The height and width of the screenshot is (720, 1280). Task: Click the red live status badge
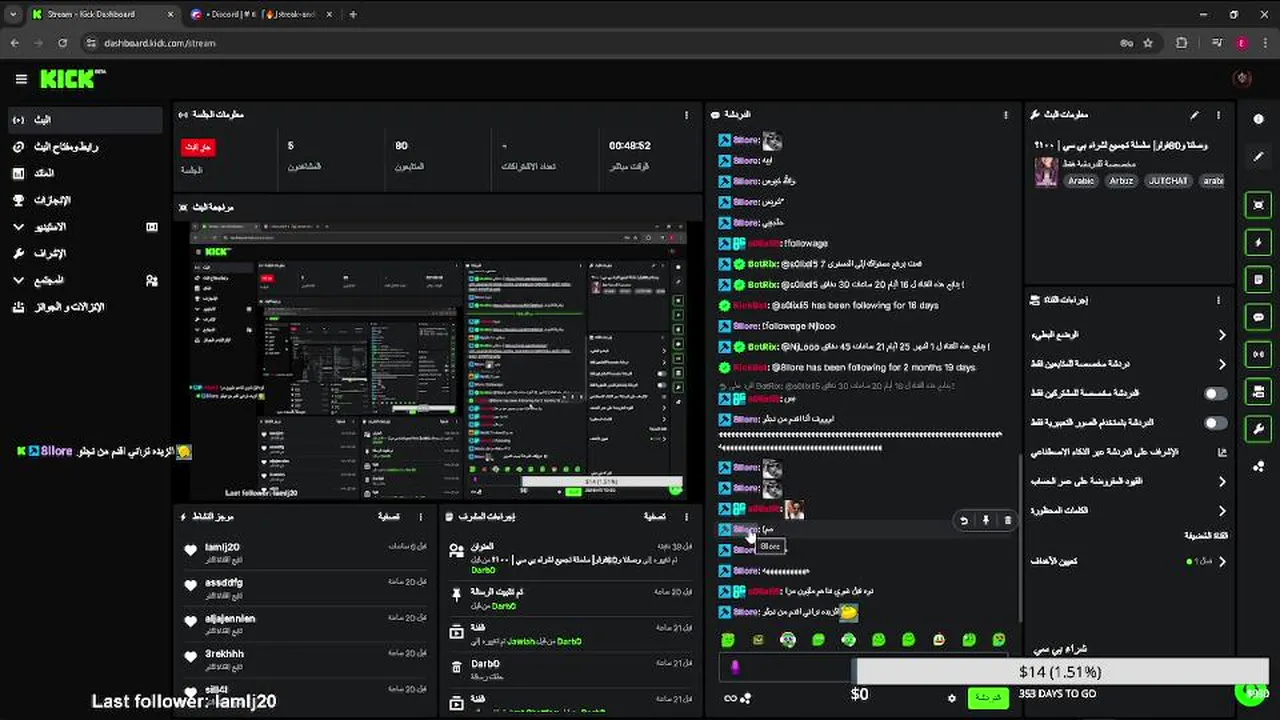(198, 147)
